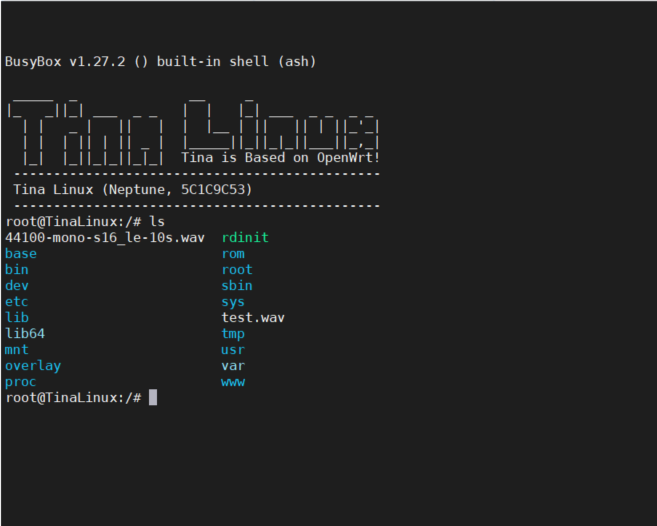Image resolution: width=657 pixels, height=526 pixels.
Task: Click the tmp directory name
Action: tap(232, 334)
